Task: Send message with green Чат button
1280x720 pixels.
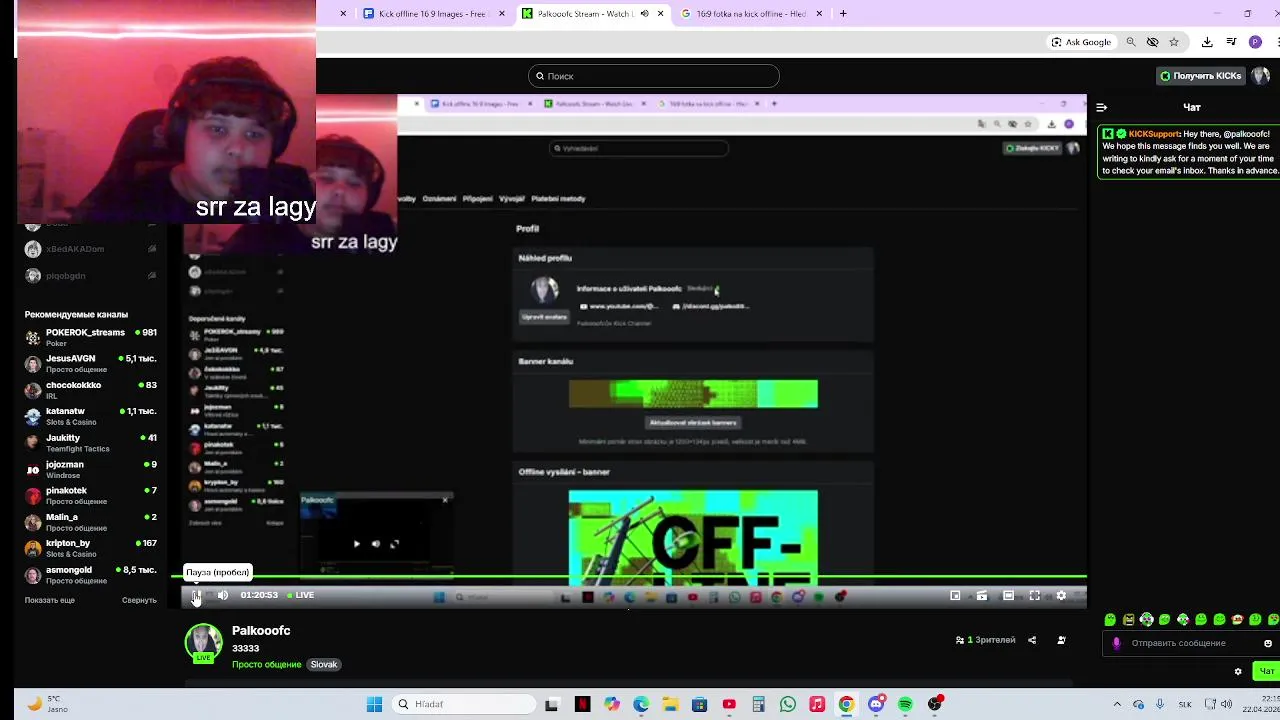Action: [x=1266, y=671]
